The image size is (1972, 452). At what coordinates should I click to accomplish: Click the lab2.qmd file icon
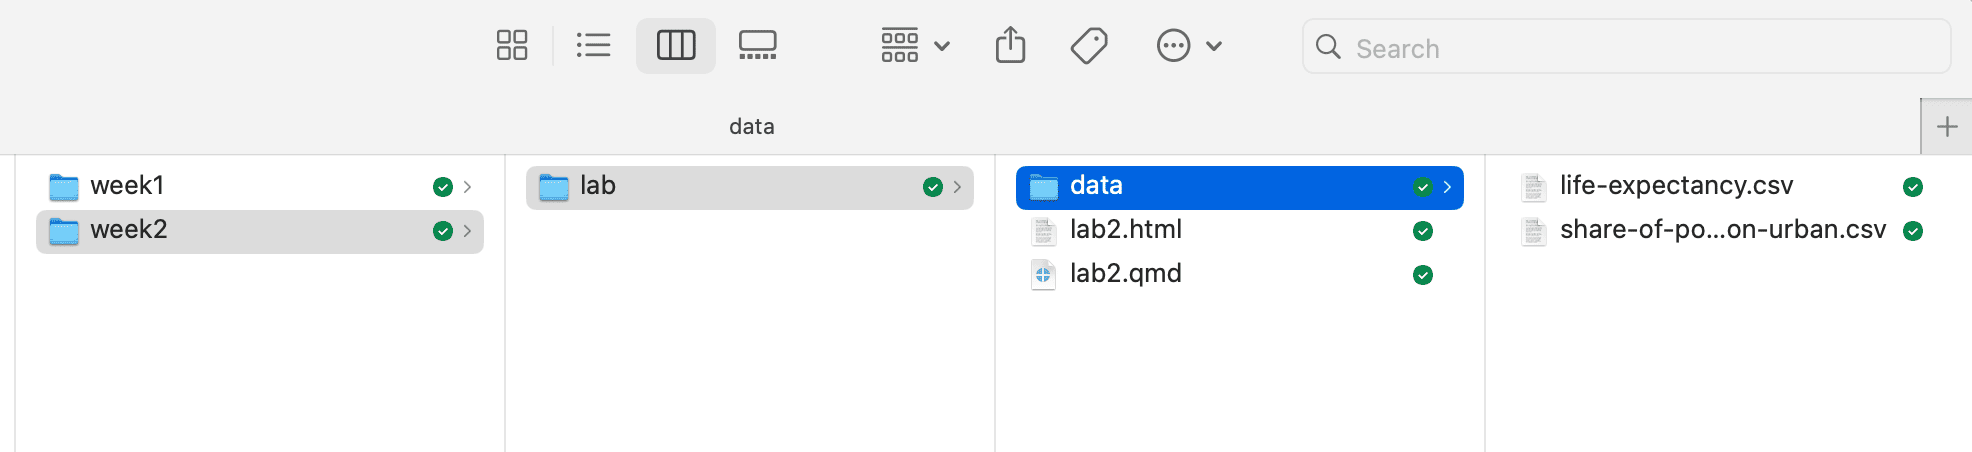pyautogui.click(x=1043, y=274)
